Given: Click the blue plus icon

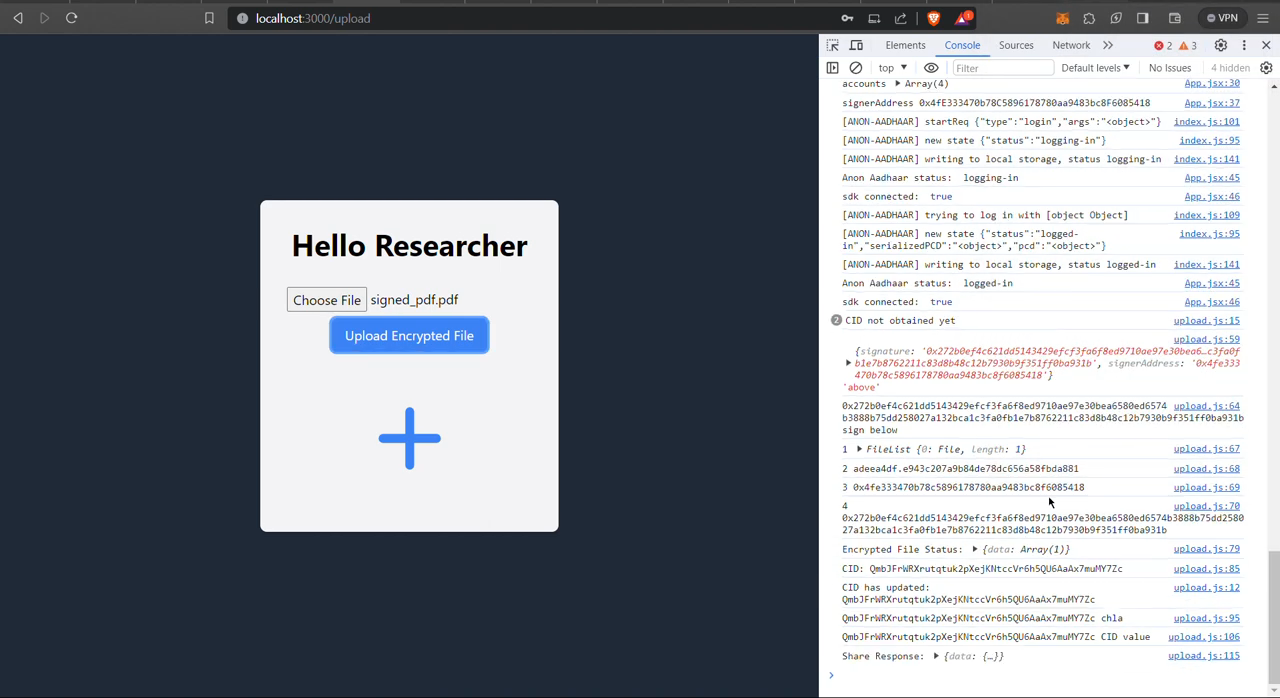Looking at the screenshot, I should tap(409, 438).
